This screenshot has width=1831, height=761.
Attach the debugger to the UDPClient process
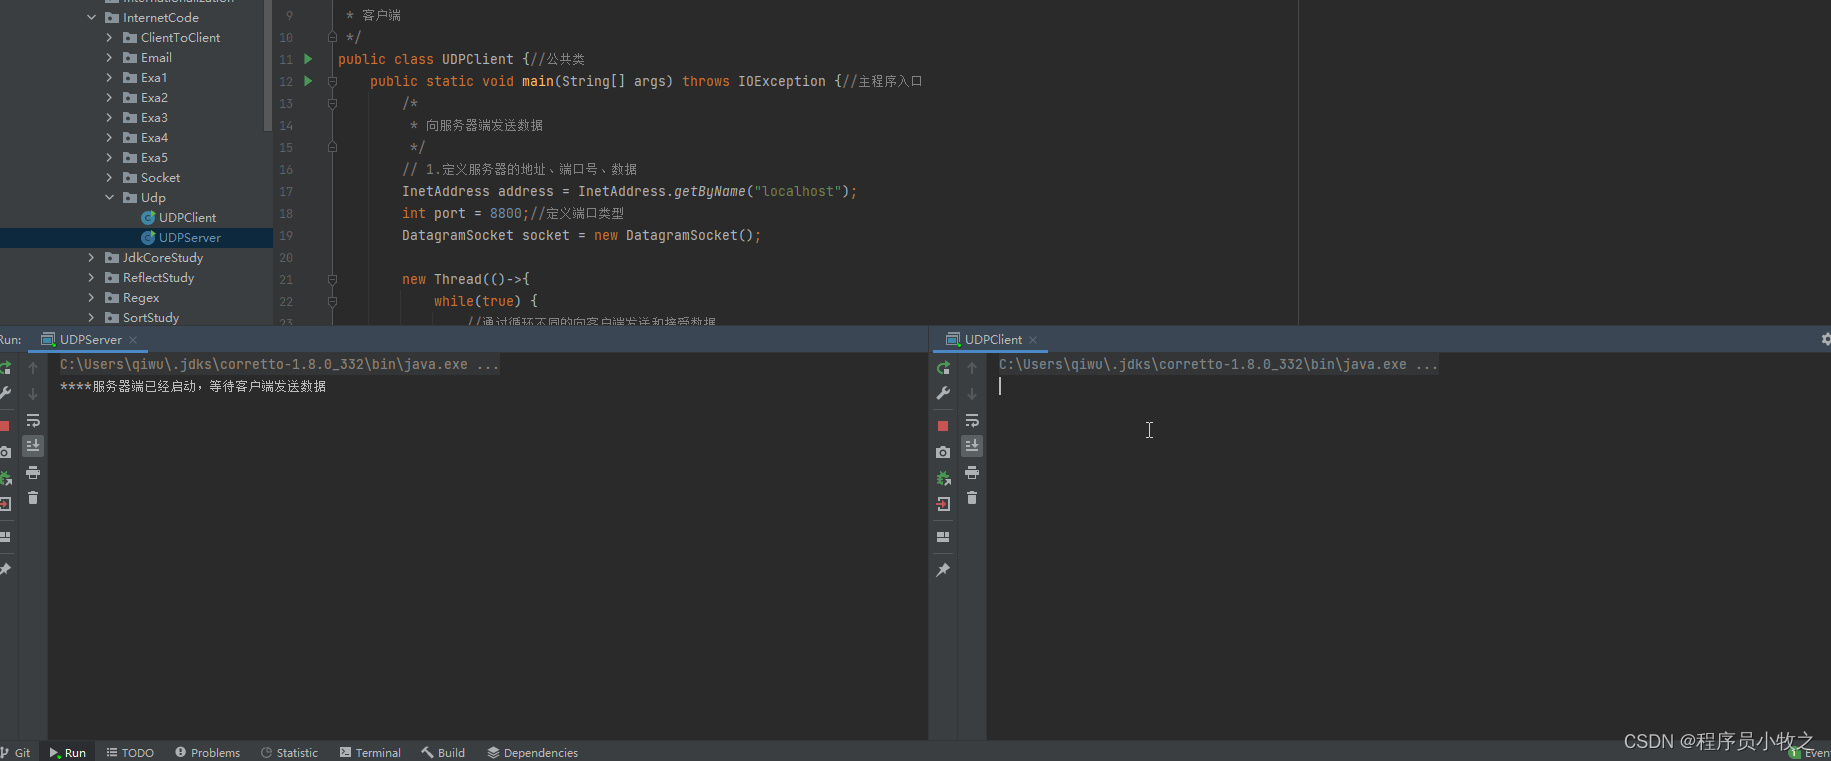[943, 478]
